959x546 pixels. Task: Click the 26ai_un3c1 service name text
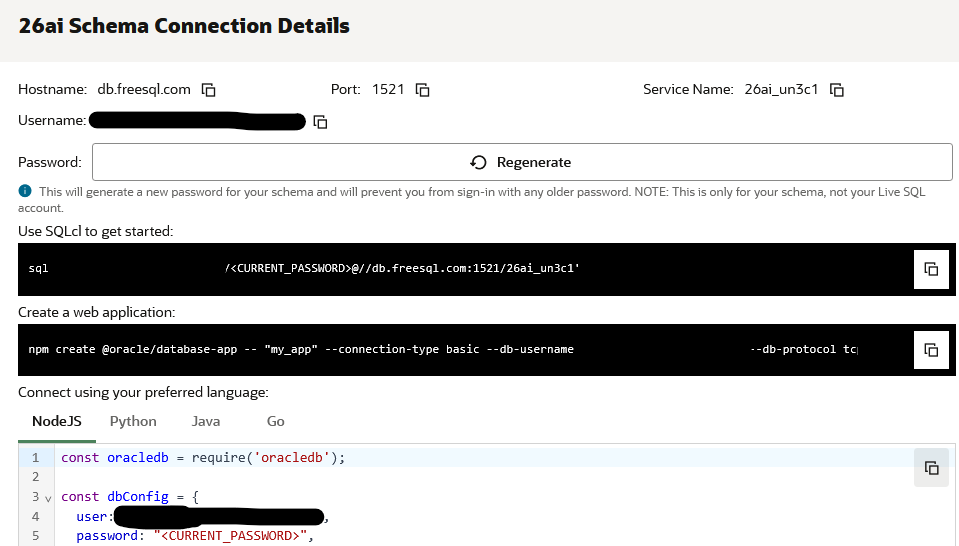(x=781, y=90)
